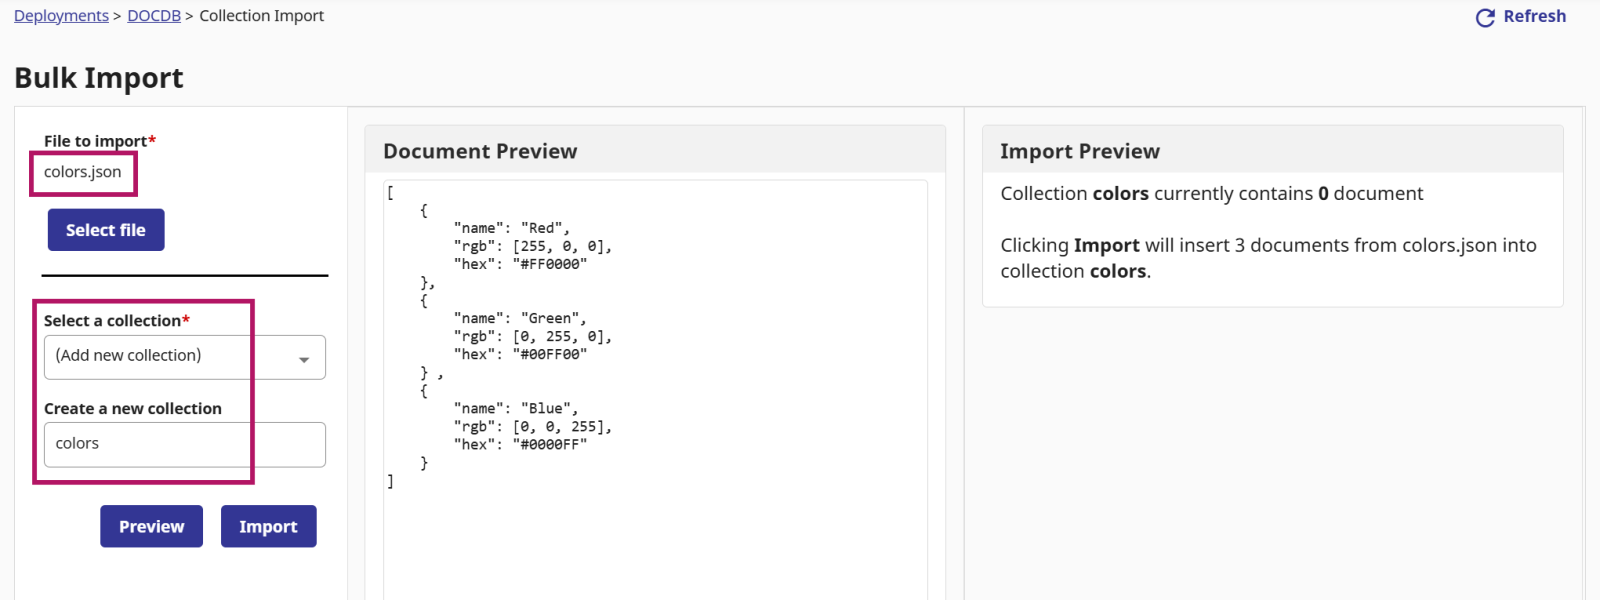Image resolution: width=1600 pixels, height=600 pixels.
Task: Expand the dropdown arrow for collection selection
Action: pyautogui.click(x=304, y=360)
